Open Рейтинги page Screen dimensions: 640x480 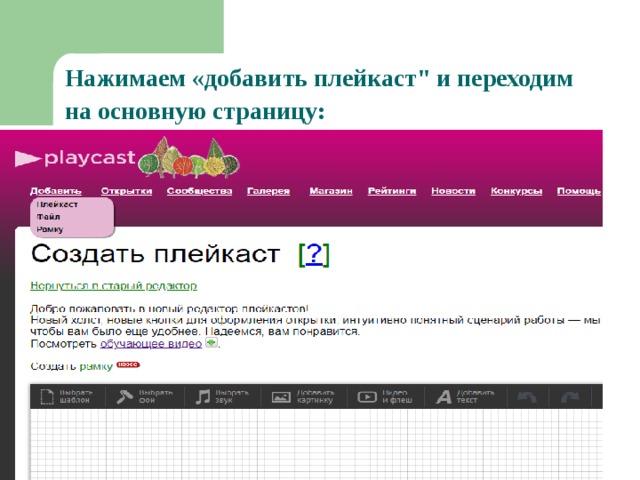pyautogui.click(x=392, y=191)
